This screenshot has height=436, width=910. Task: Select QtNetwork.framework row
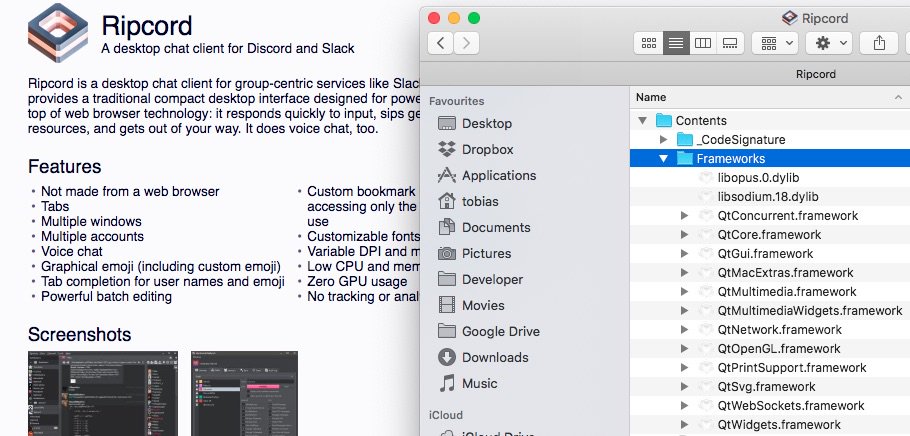(770, 330)
